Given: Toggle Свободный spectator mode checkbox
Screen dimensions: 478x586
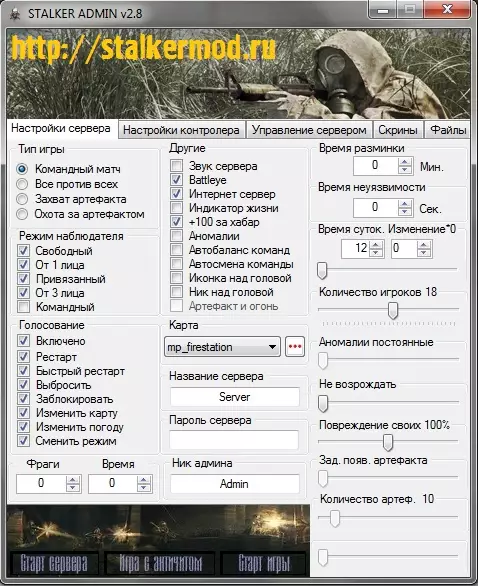Looking at the screenshot, I should [24, 250].
